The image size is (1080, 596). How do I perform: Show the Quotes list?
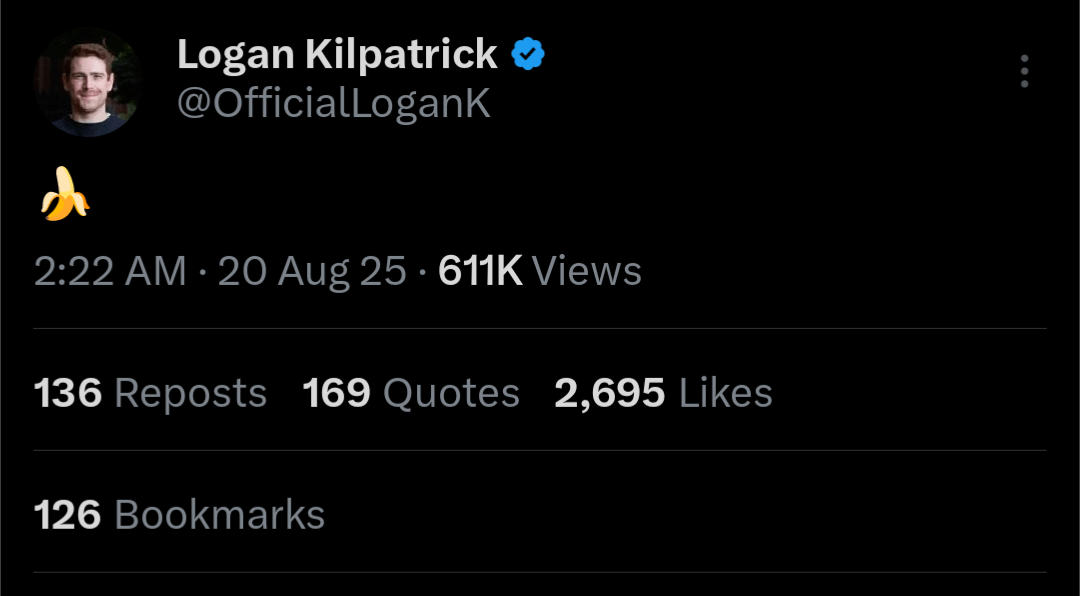pyautogui.click(x=452, y=394)
